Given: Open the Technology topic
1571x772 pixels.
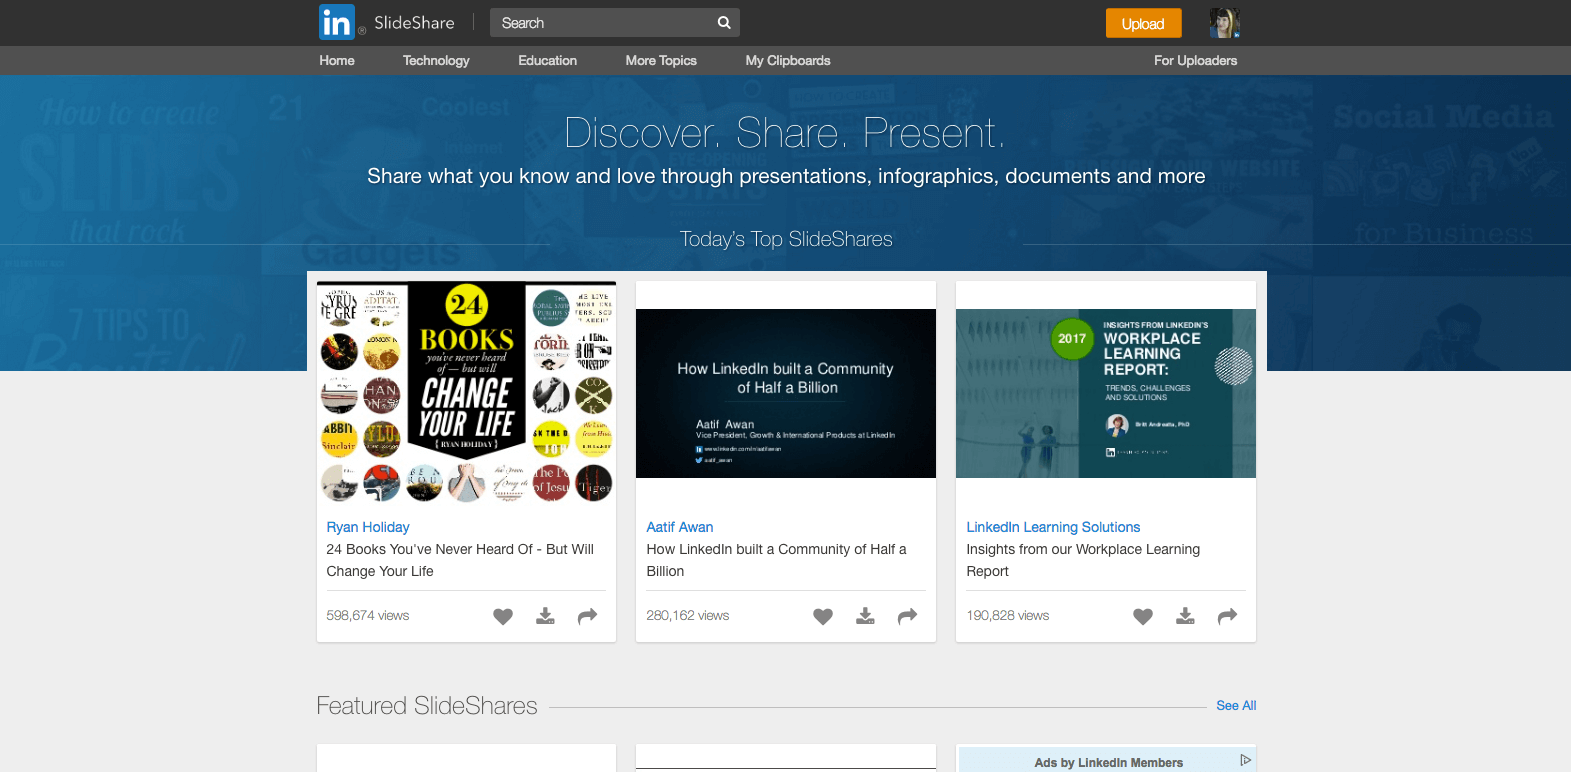Looking at the screenshot, I should [x=436, y=61].
